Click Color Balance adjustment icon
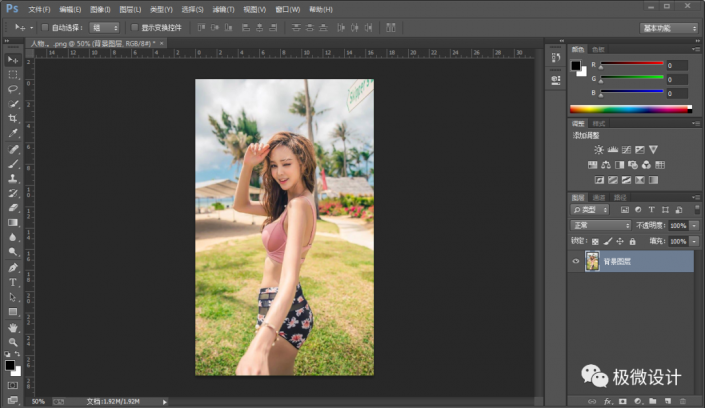Image resolution: width=705 pixels, height=408 pixels. [x=606, y=165]
